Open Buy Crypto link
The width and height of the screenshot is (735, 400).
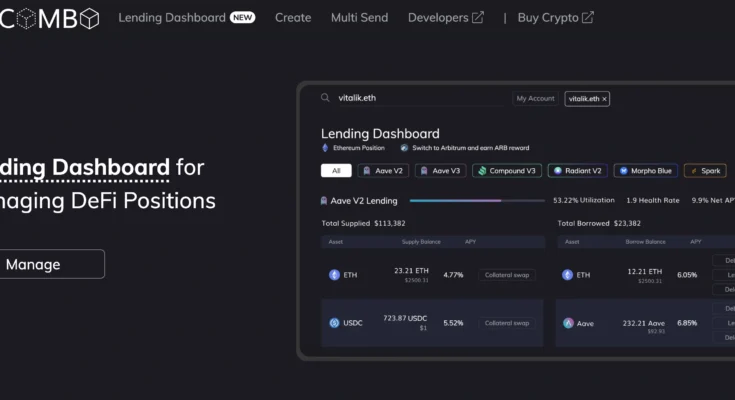555,18
